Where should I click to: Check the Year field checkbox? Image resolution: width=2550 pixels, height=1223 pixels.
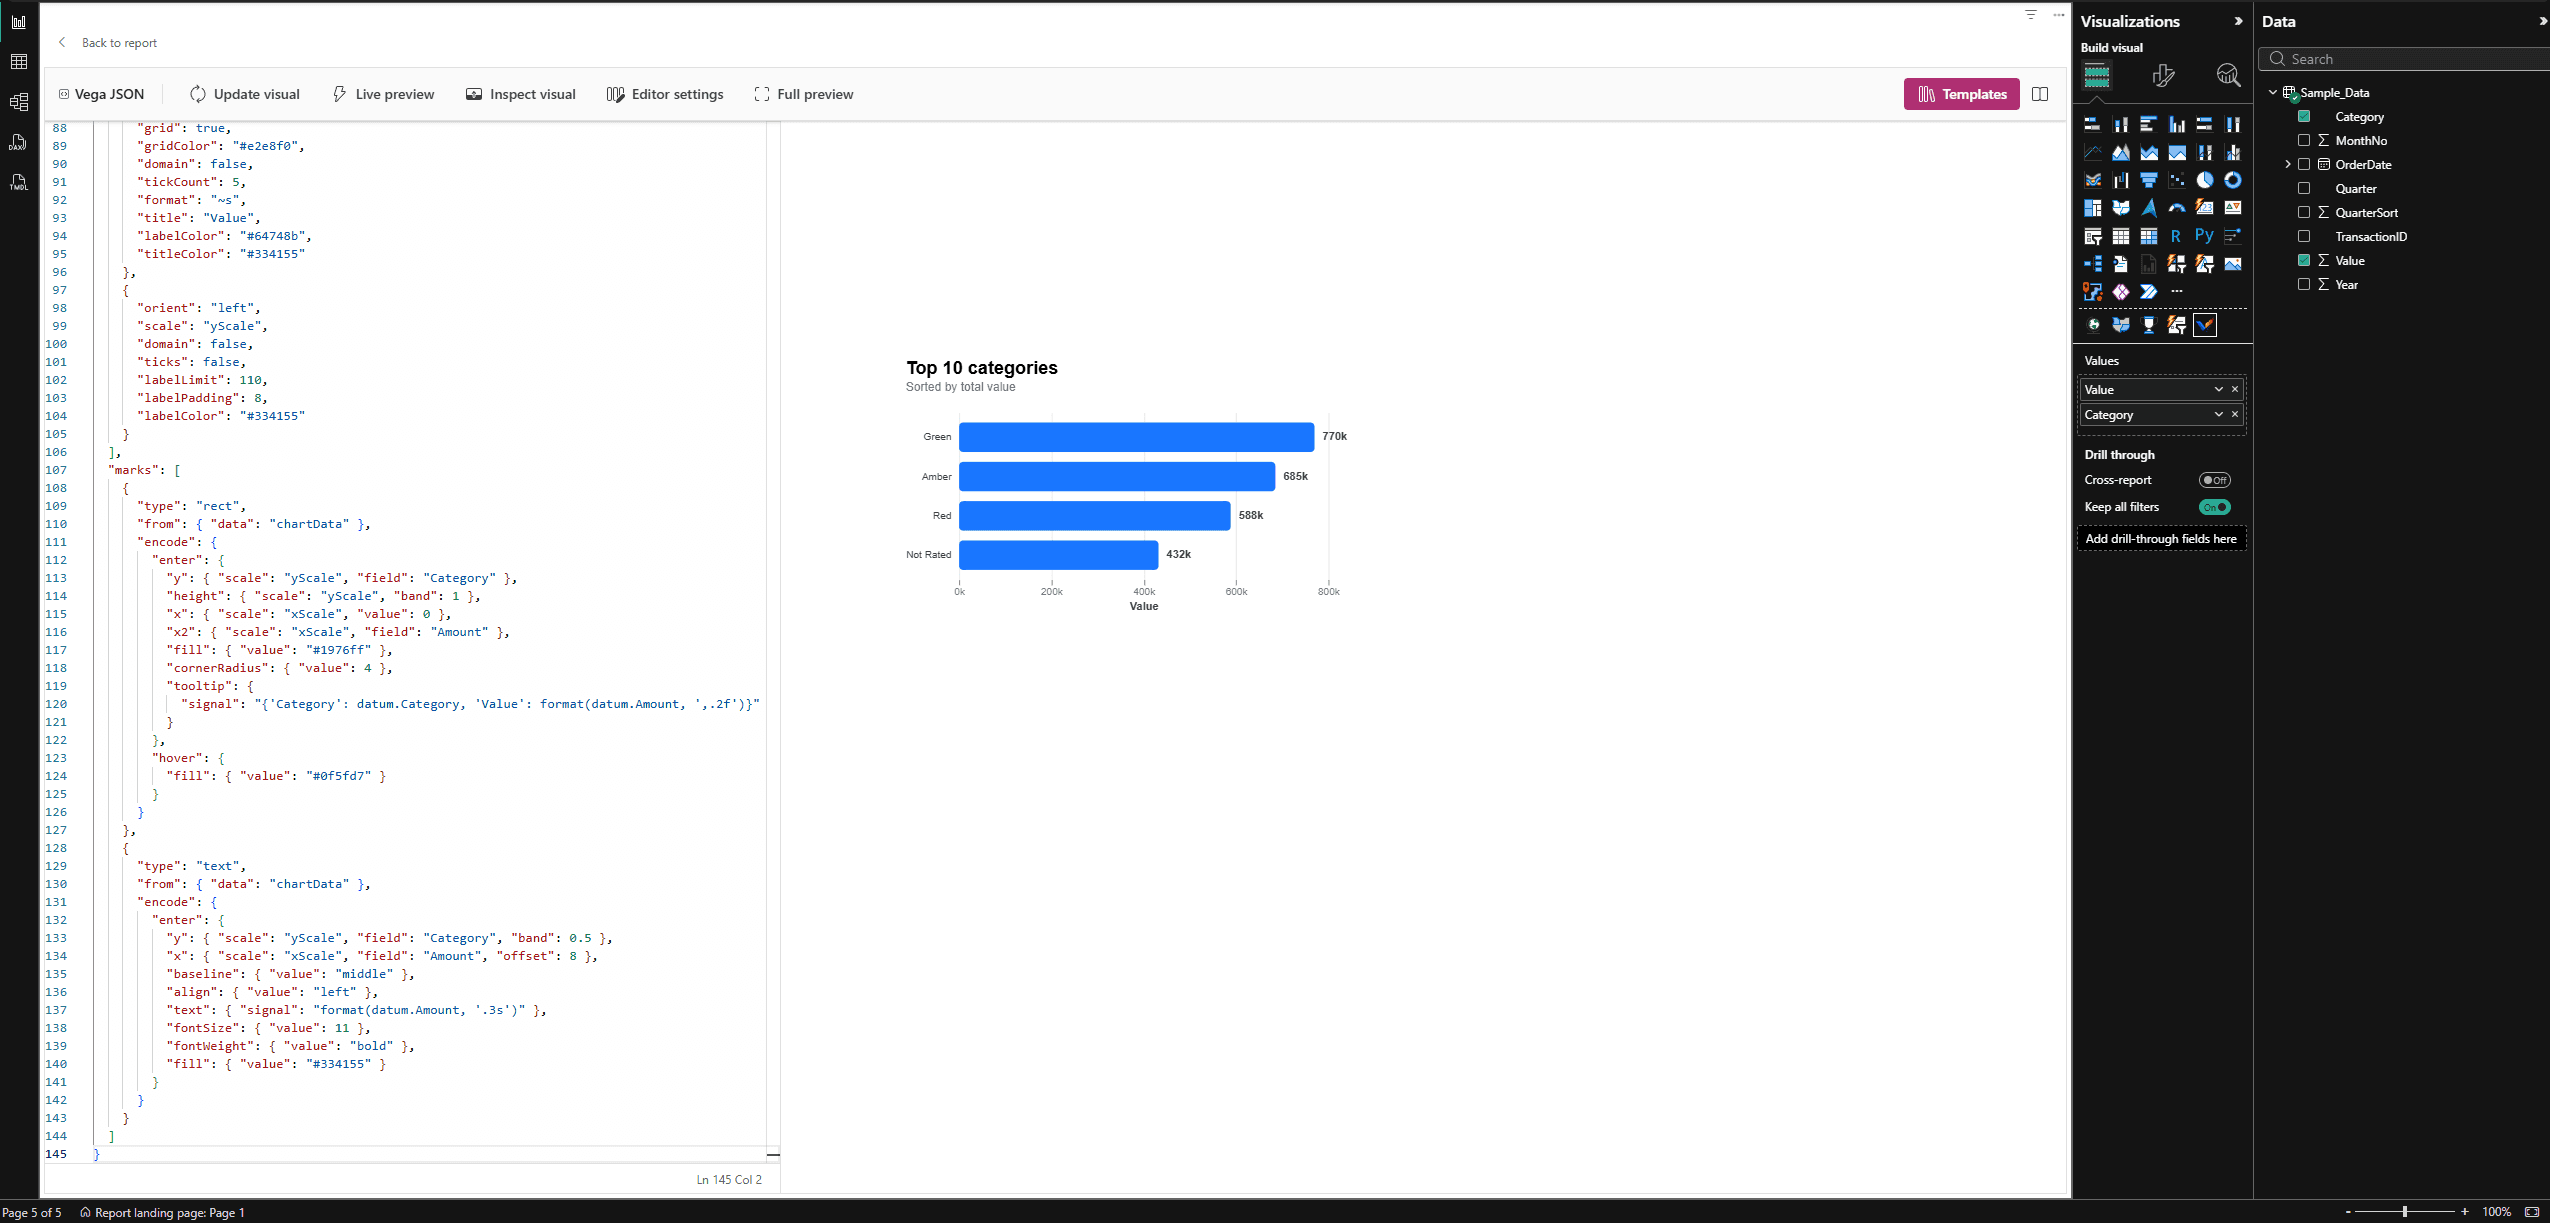[x=2304, y=285]
